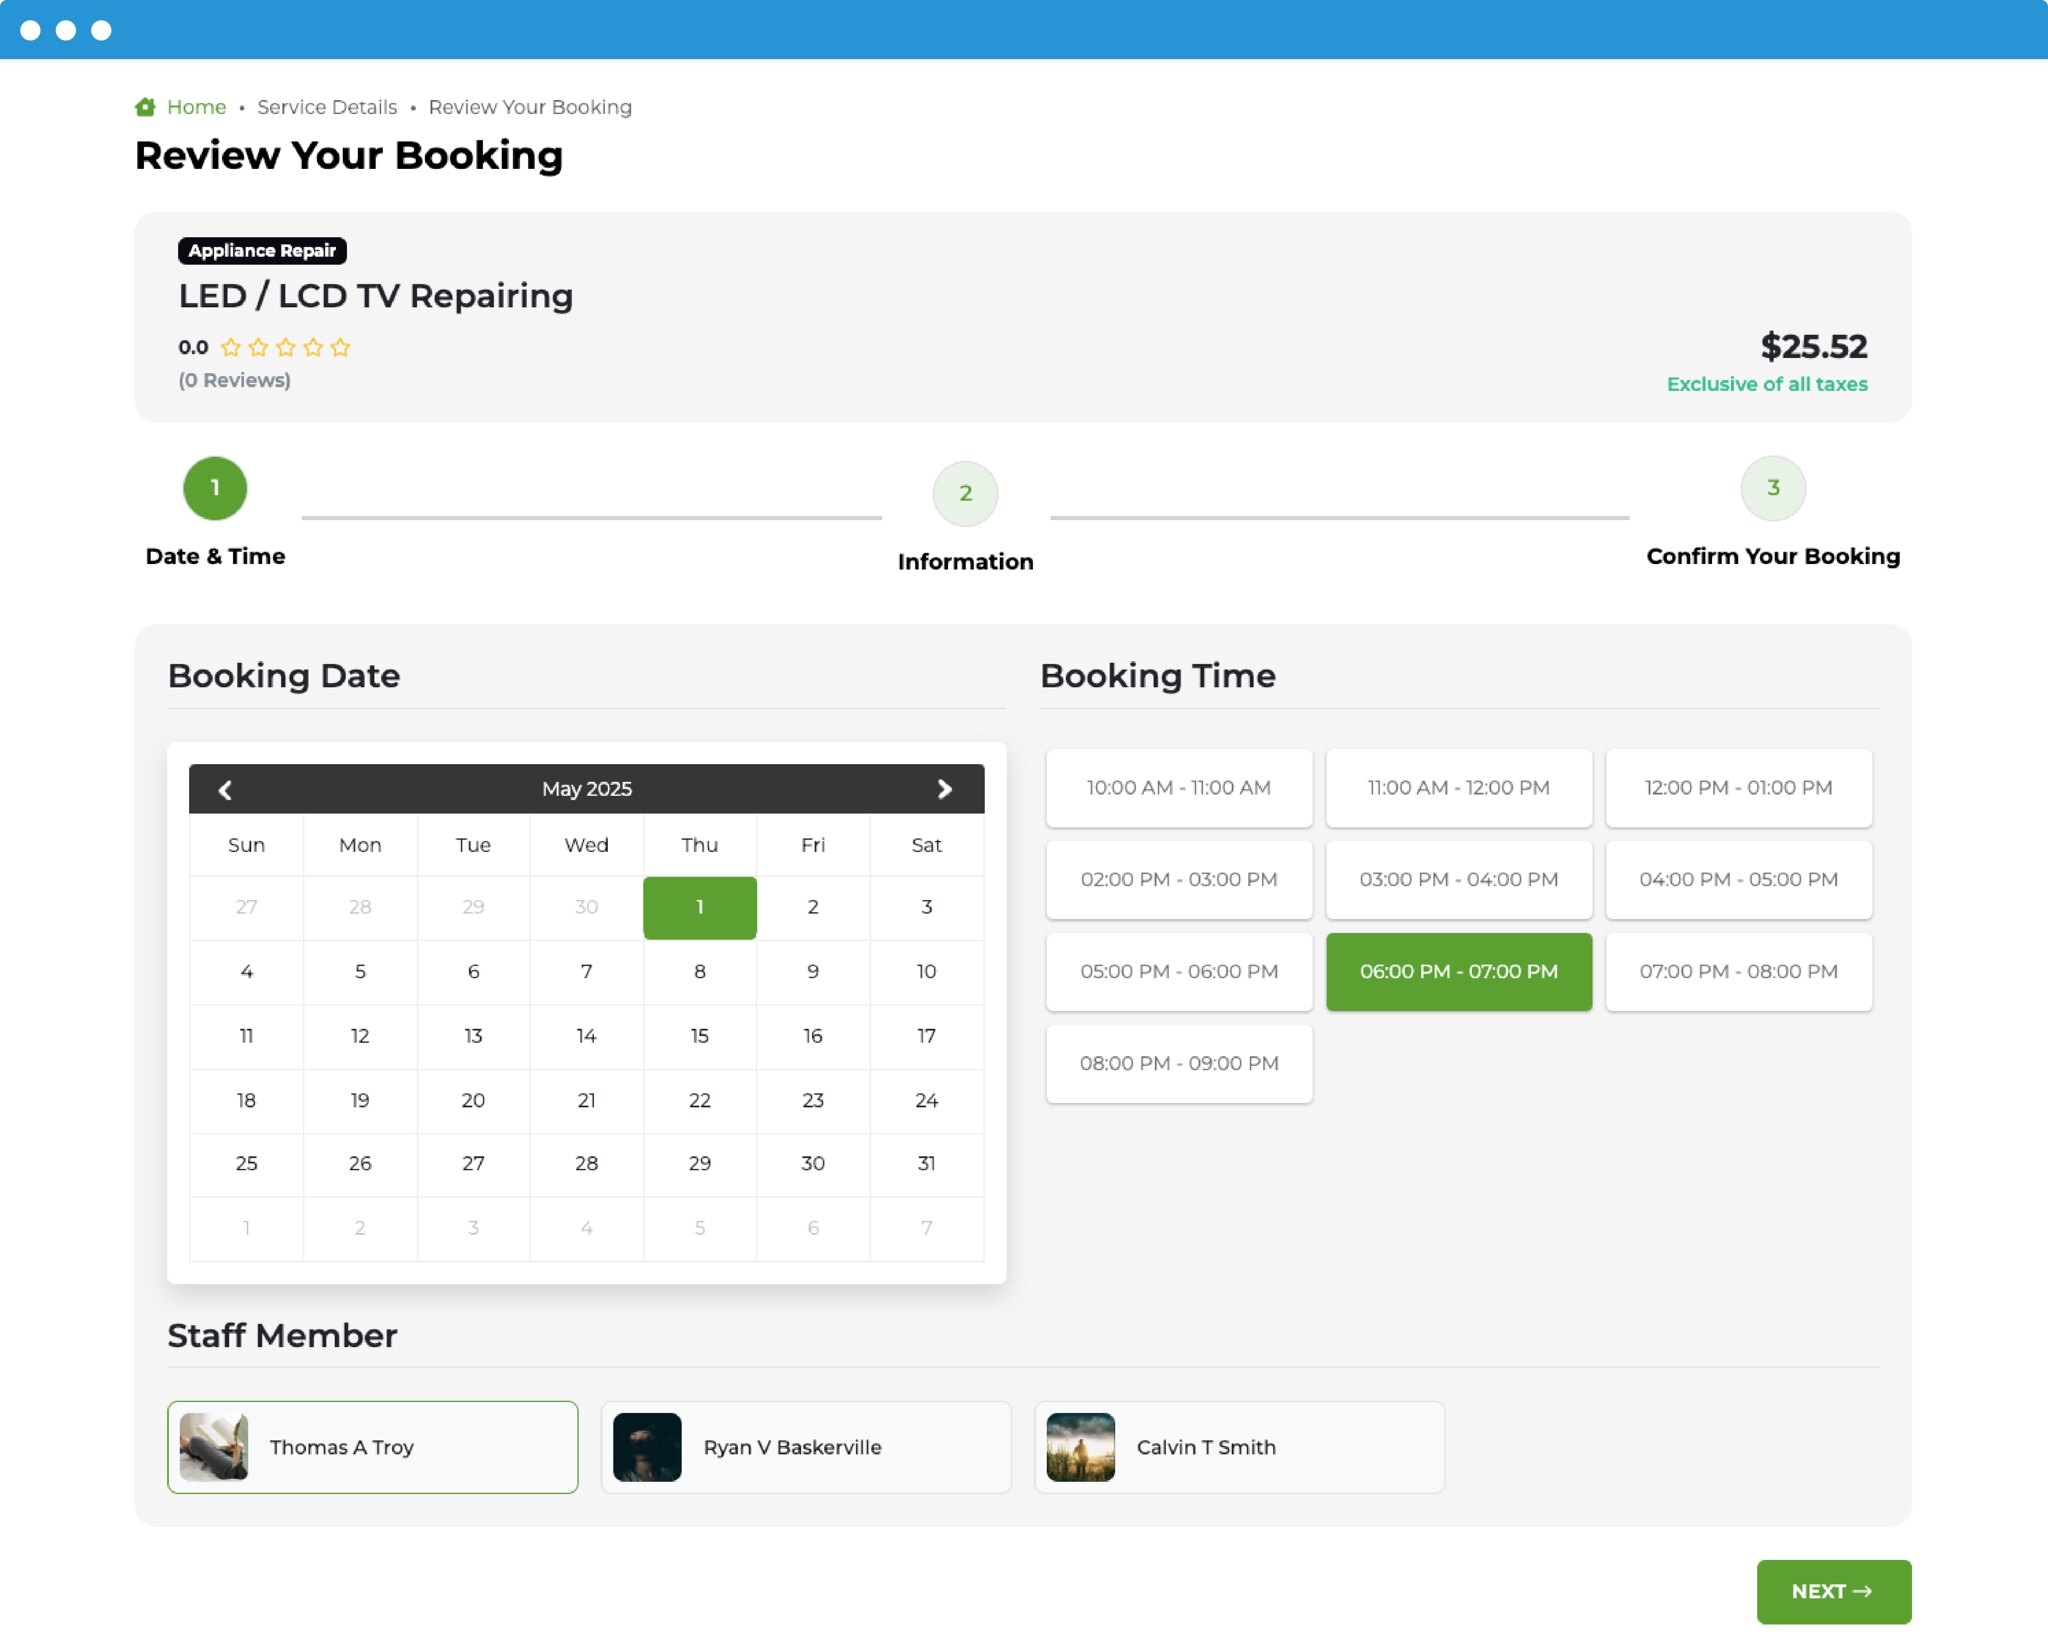This screenshot has height=1638, width=2048.
Task: Click Ryan V Baskerville's avatar image
Action: (647, 1447)
